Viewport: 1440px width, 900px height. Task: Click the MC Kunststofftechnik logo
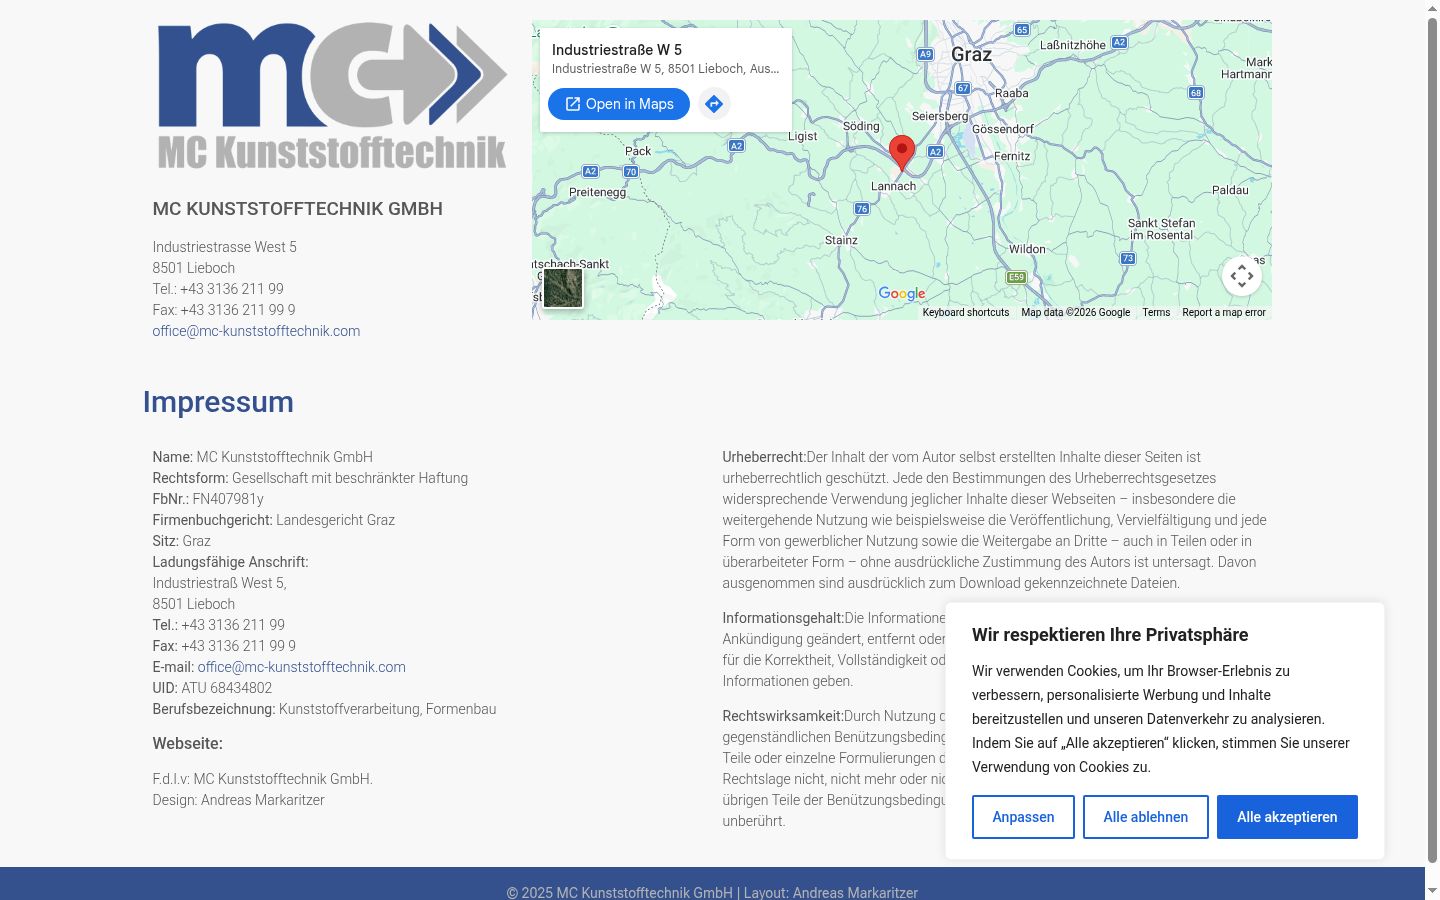(332, 96)
